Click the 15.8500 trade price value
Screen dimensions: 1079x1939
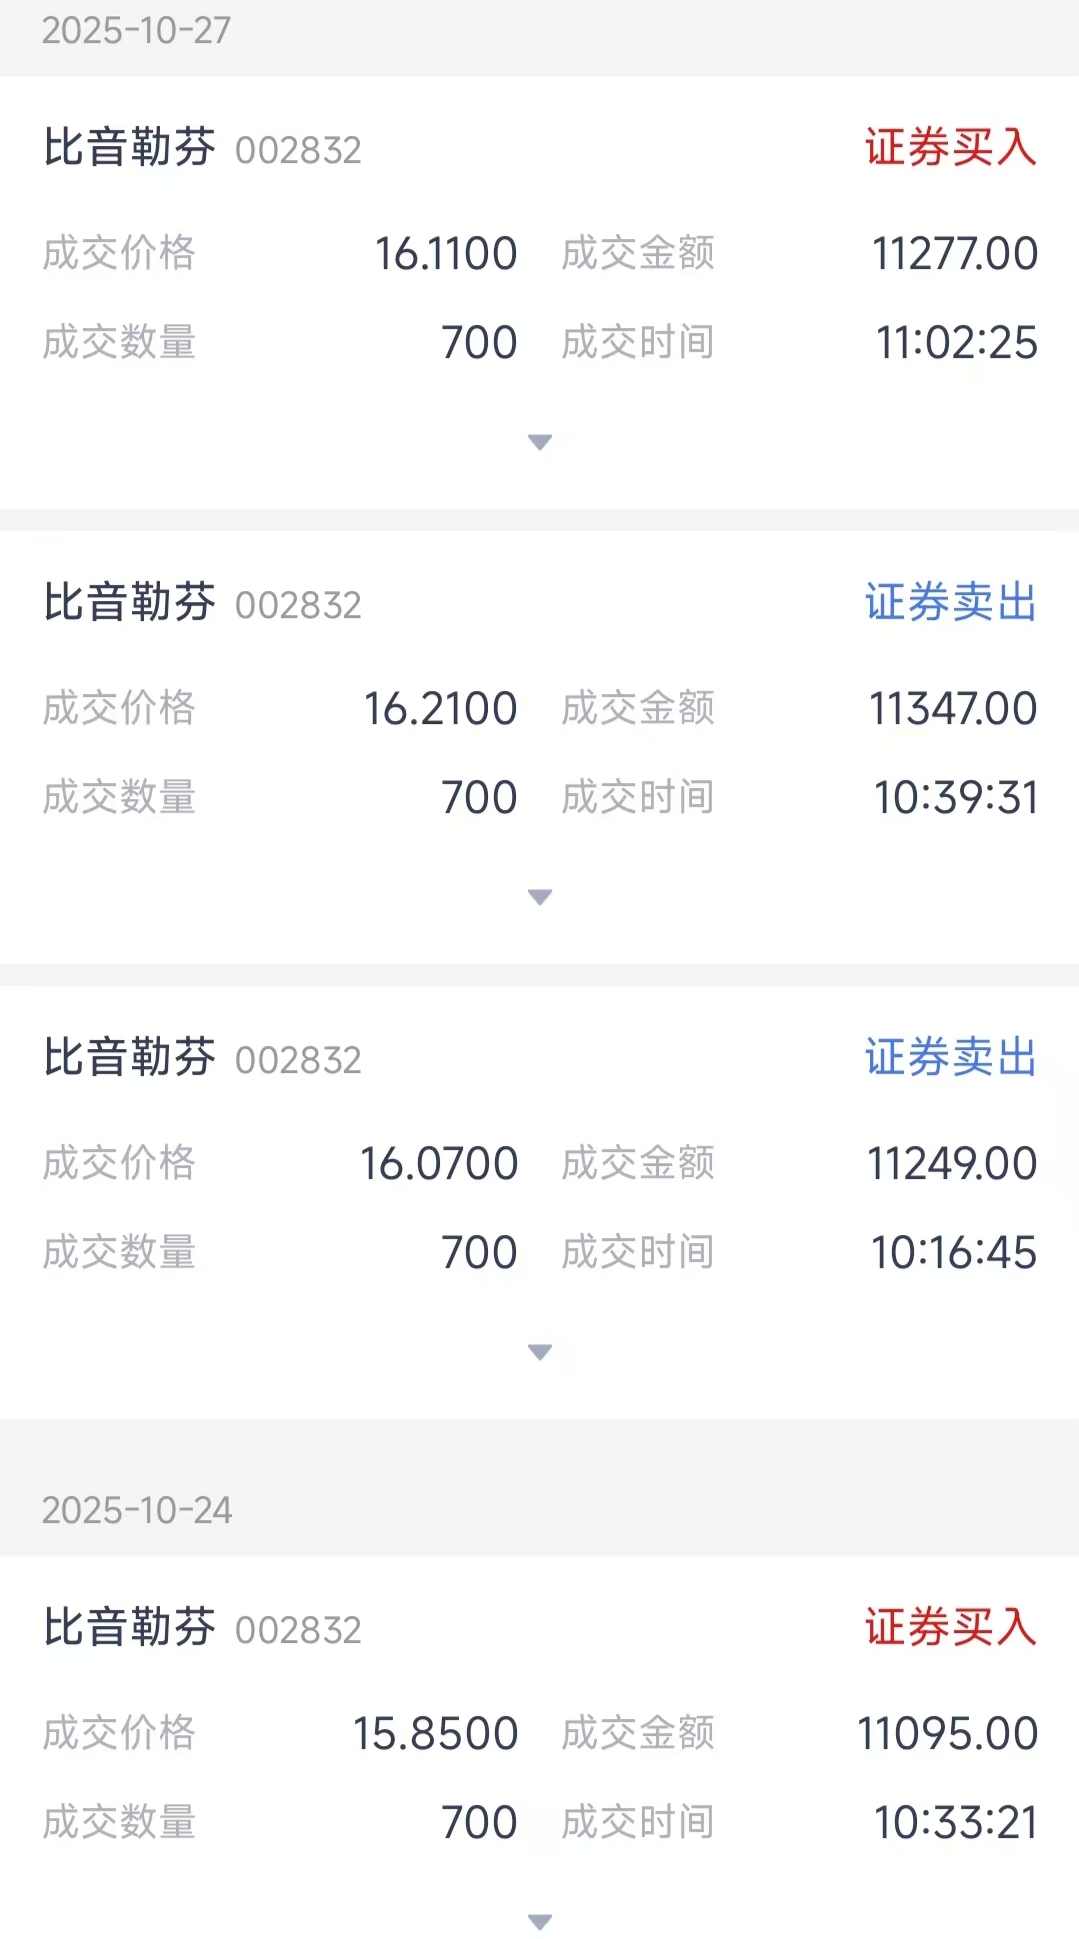point(435,1734)
